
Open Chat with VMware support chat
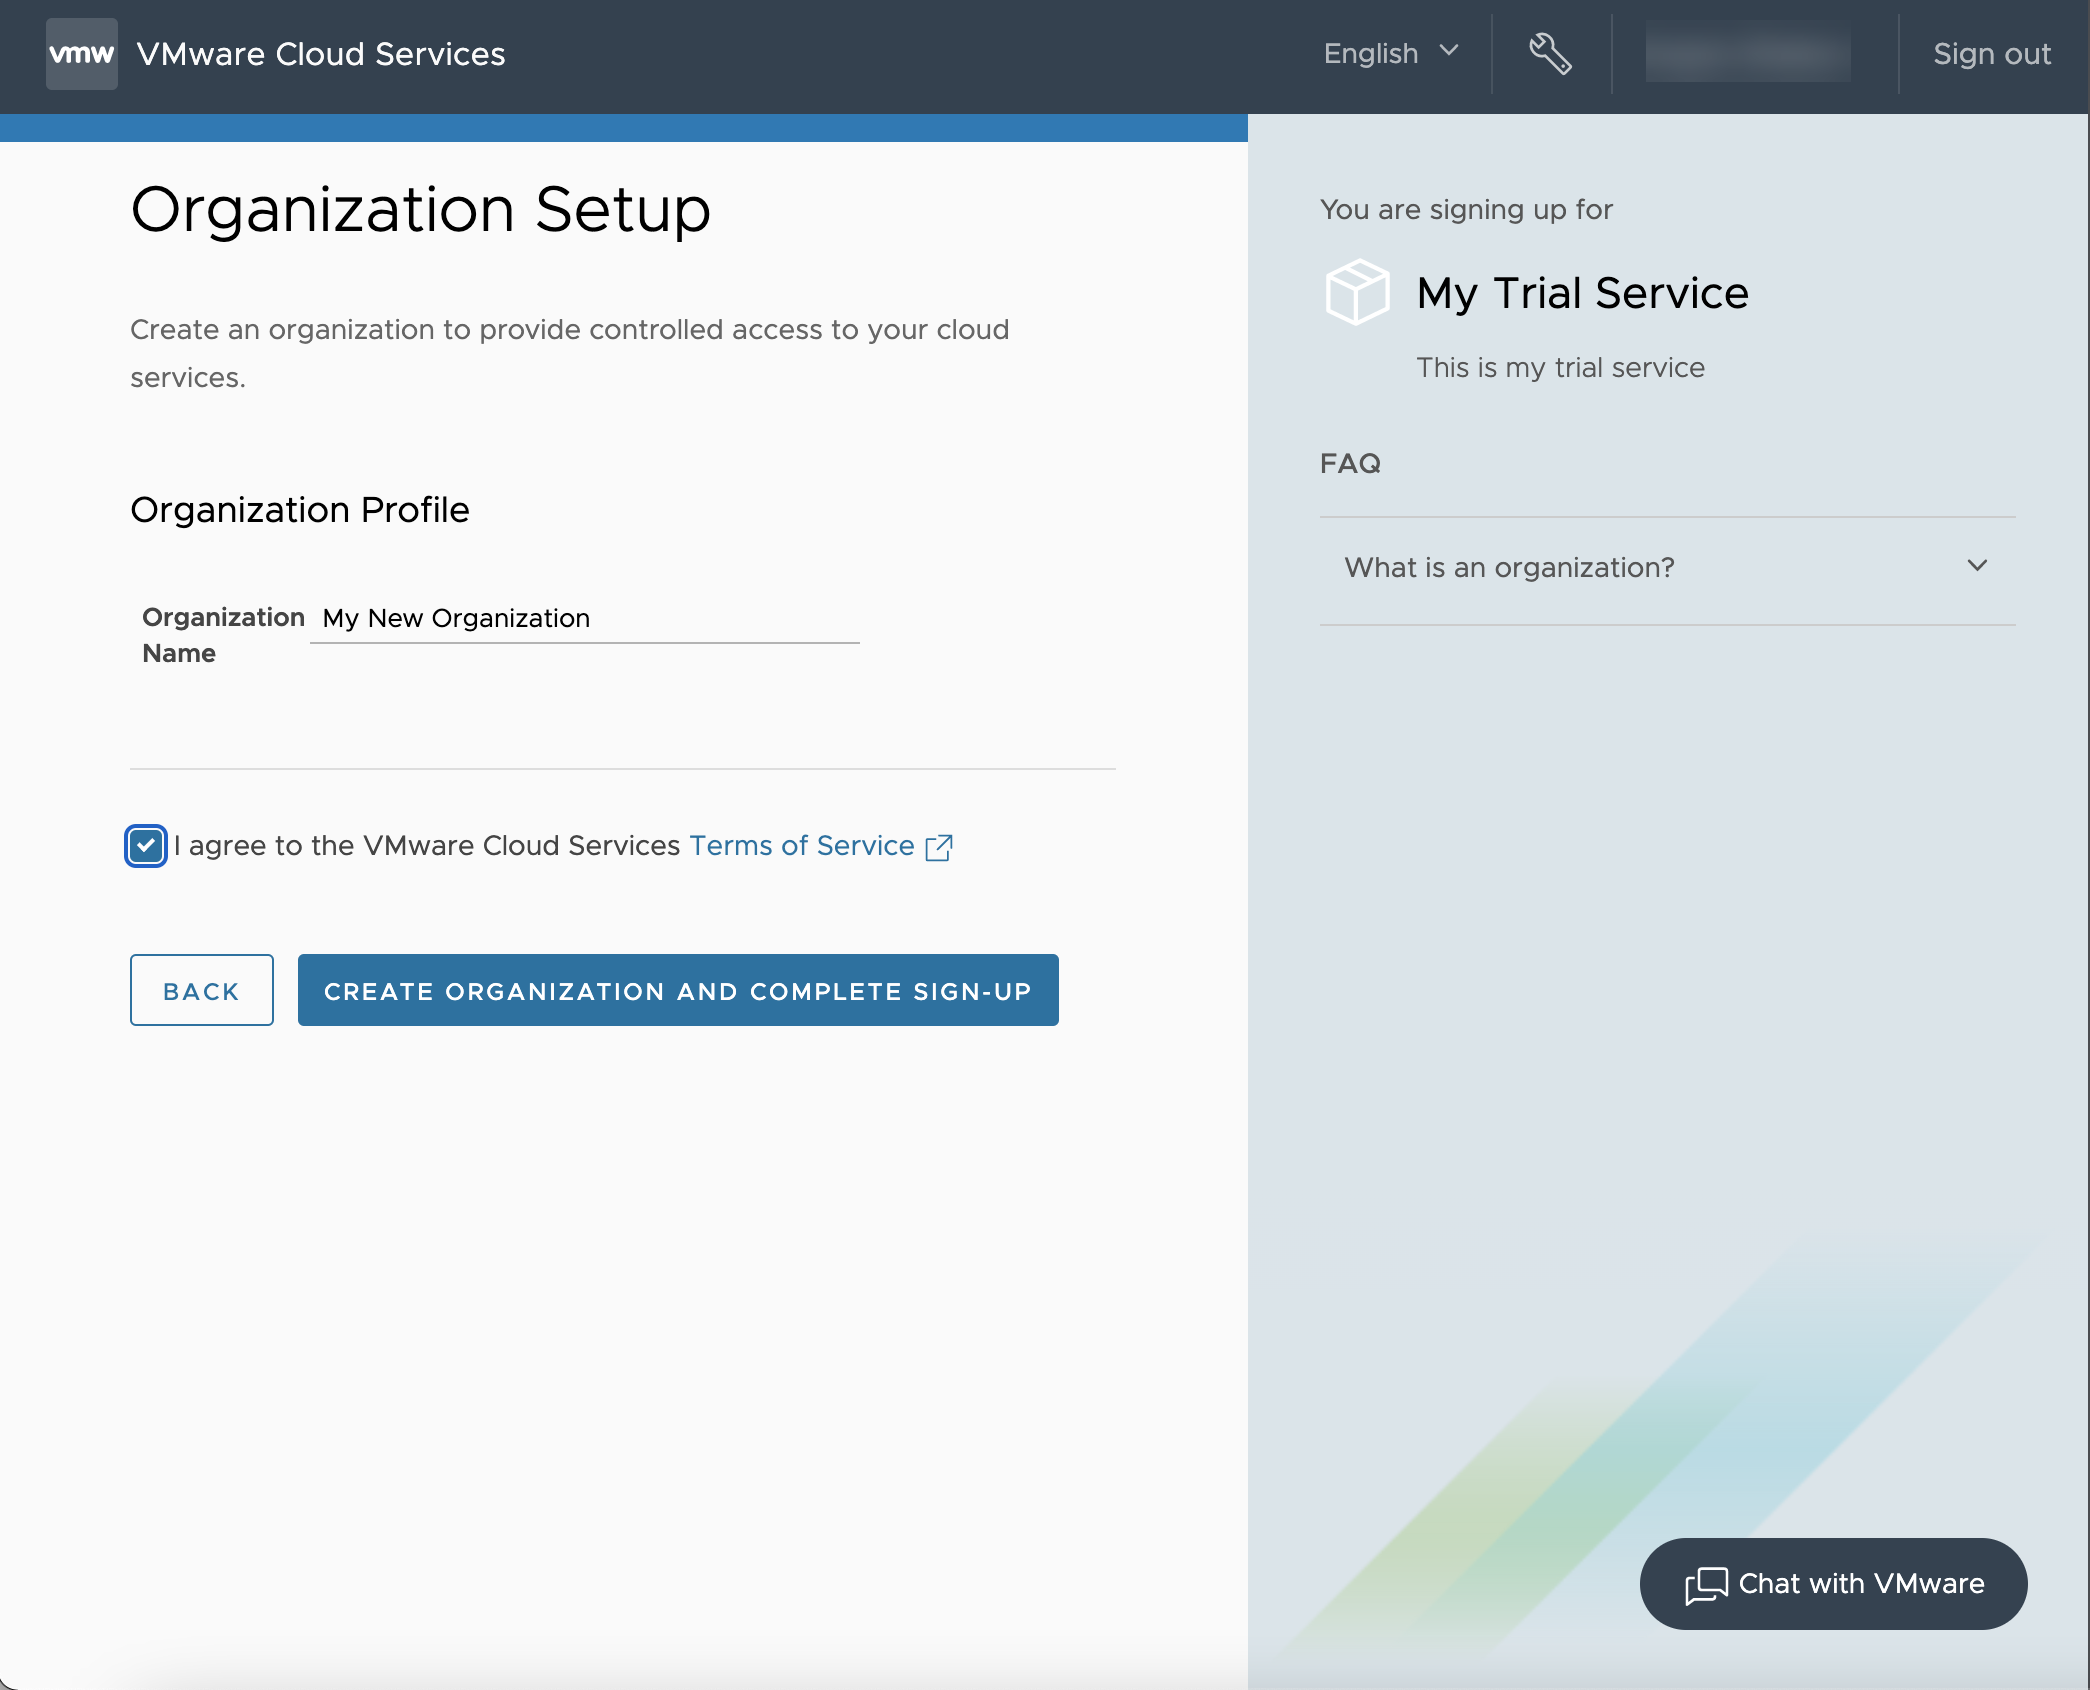tap(1835, 1583)
